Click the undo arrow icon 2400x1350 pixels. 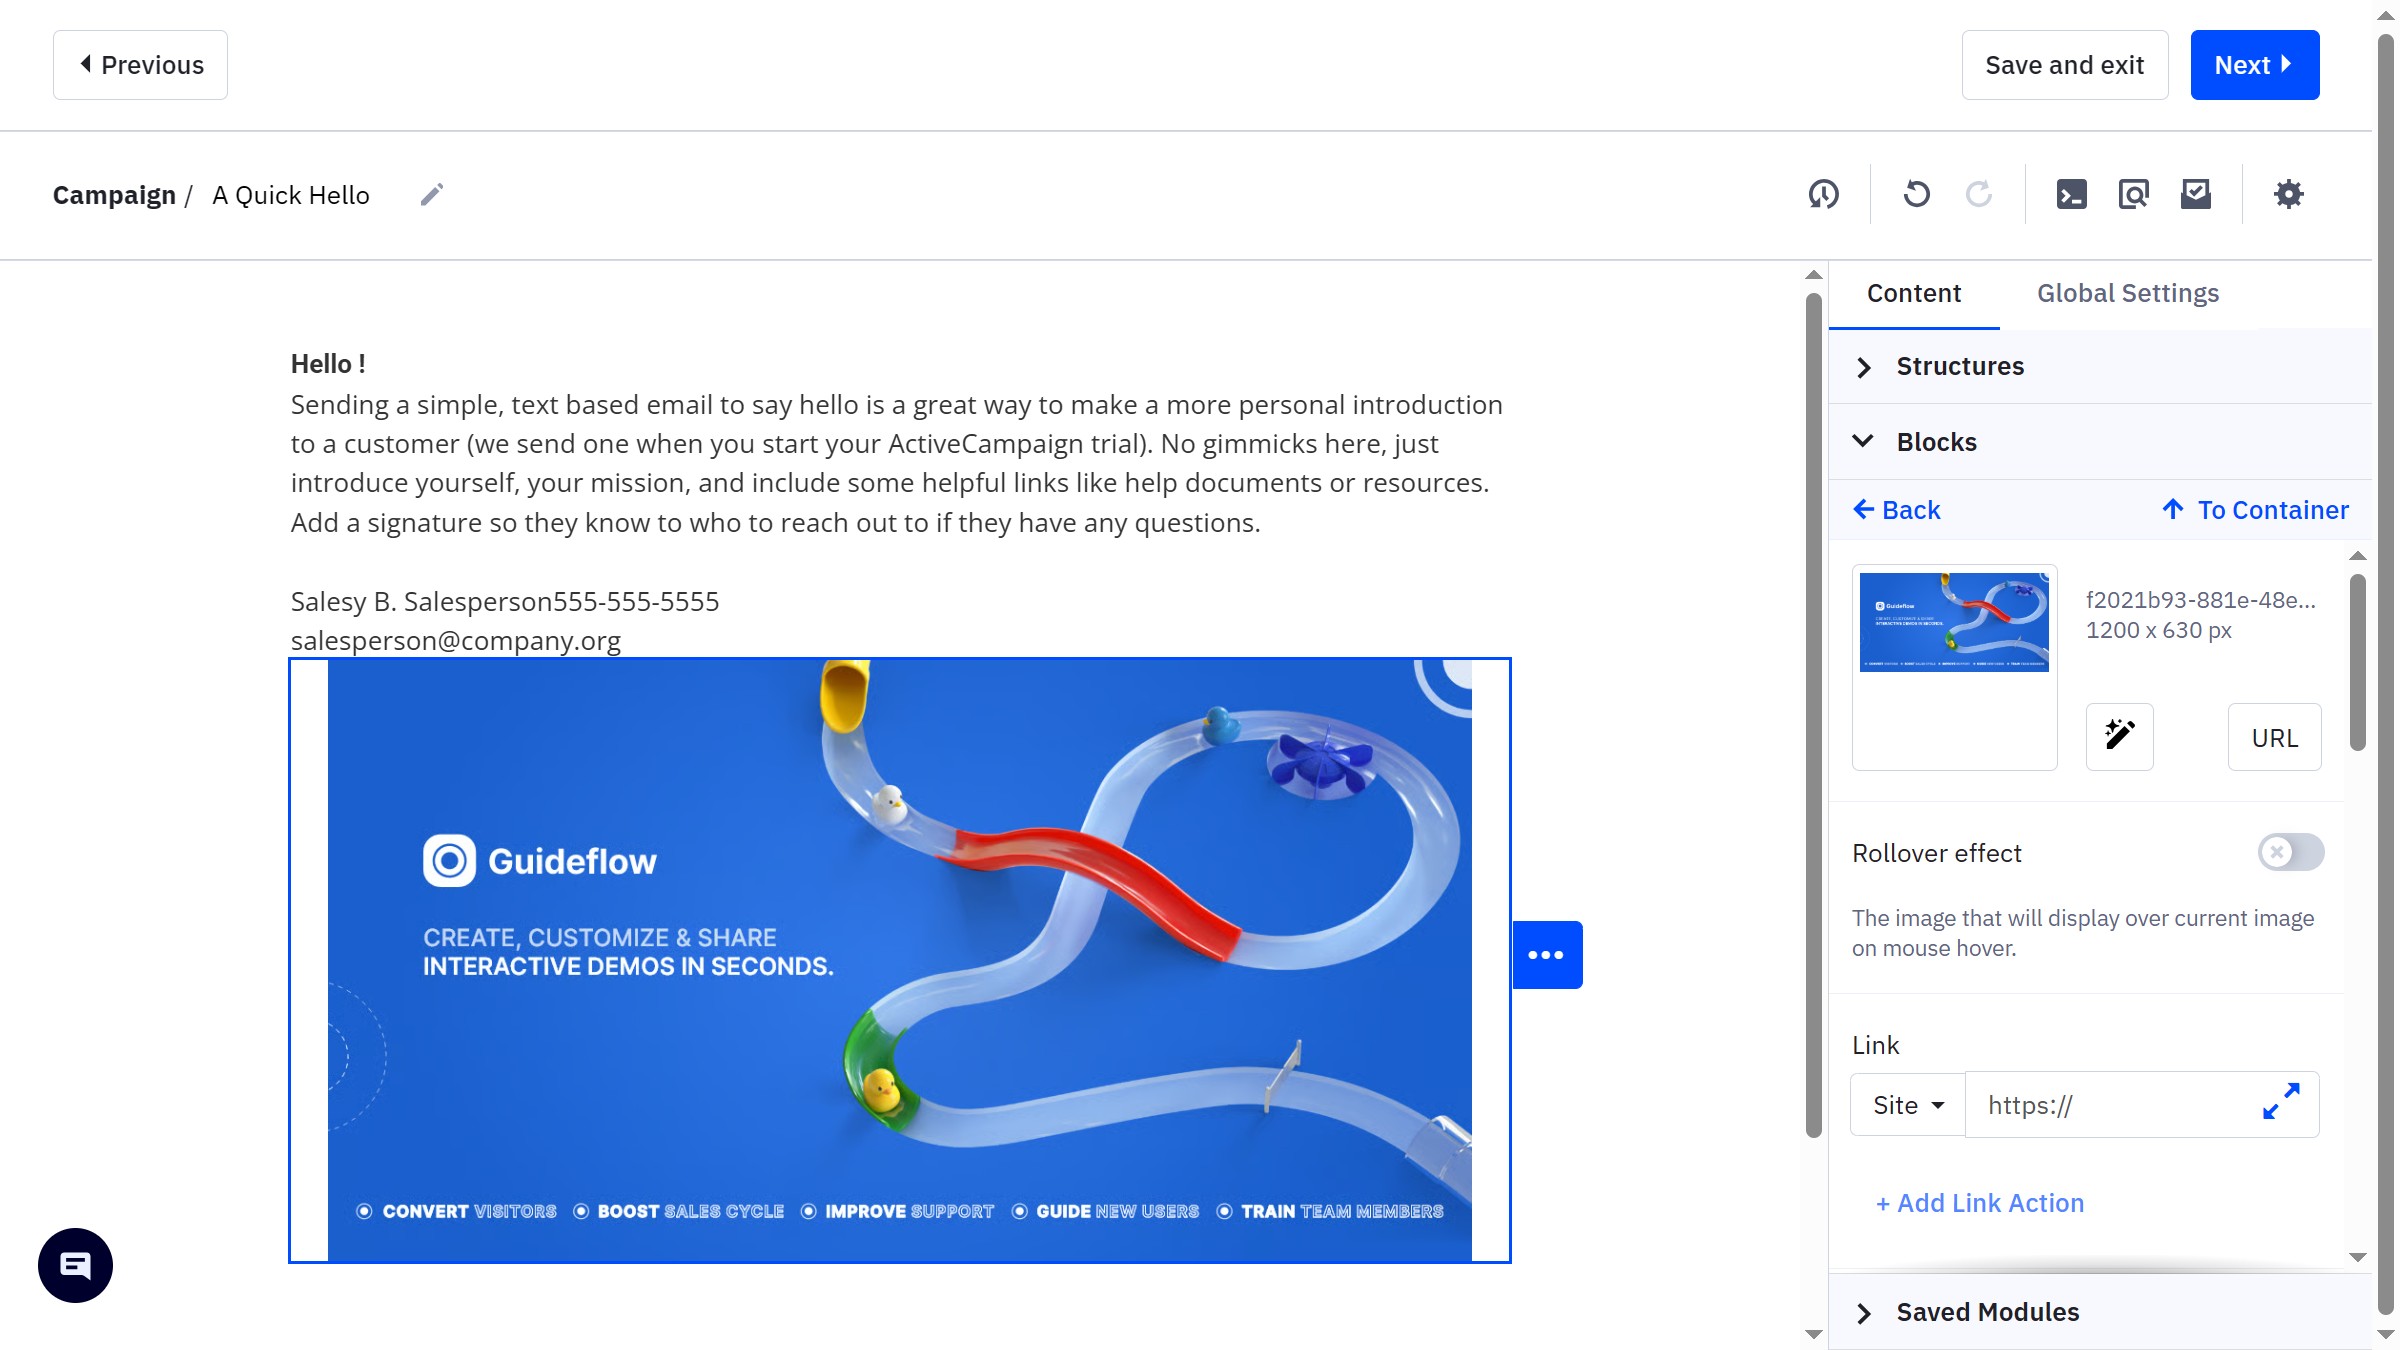click(x=1916, y=194)
